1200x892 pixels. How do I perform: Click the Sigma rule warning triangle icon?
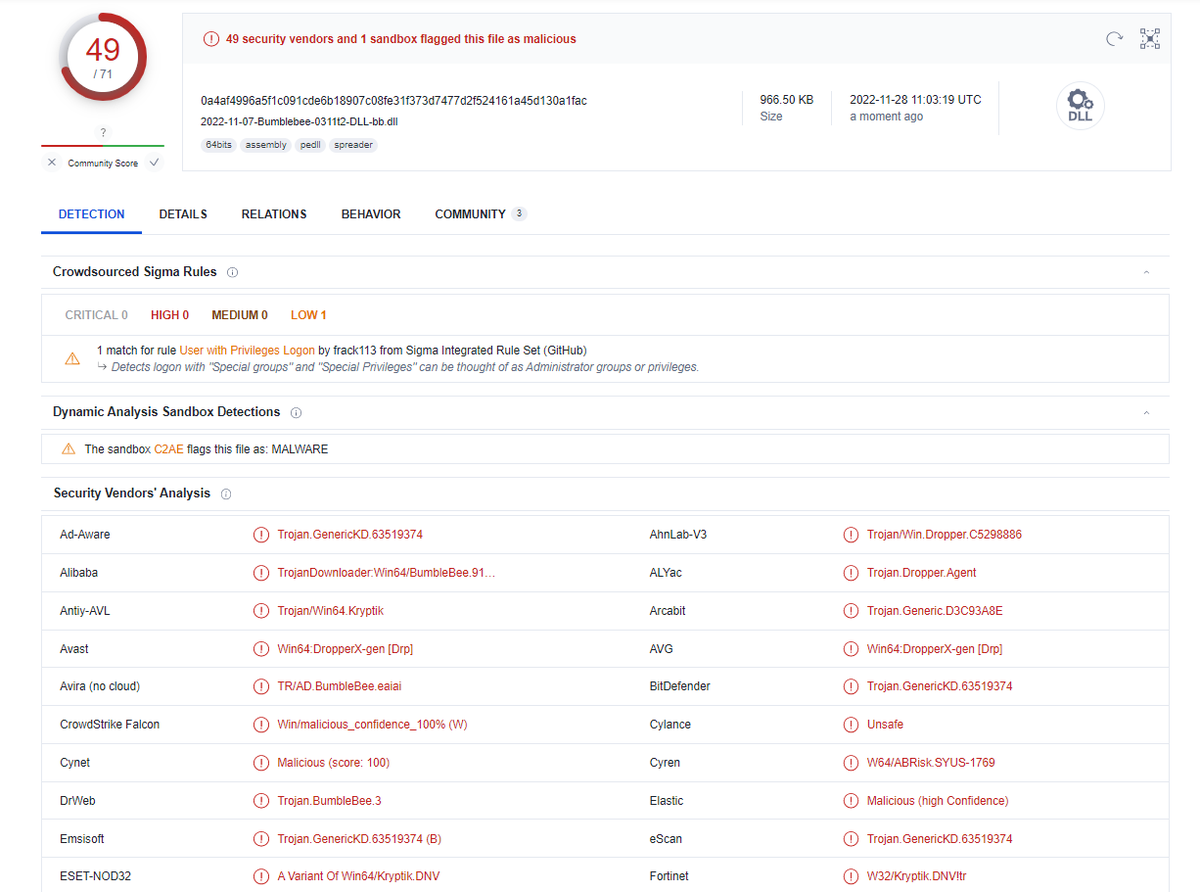pyautogui.click(x=72, y=358)
